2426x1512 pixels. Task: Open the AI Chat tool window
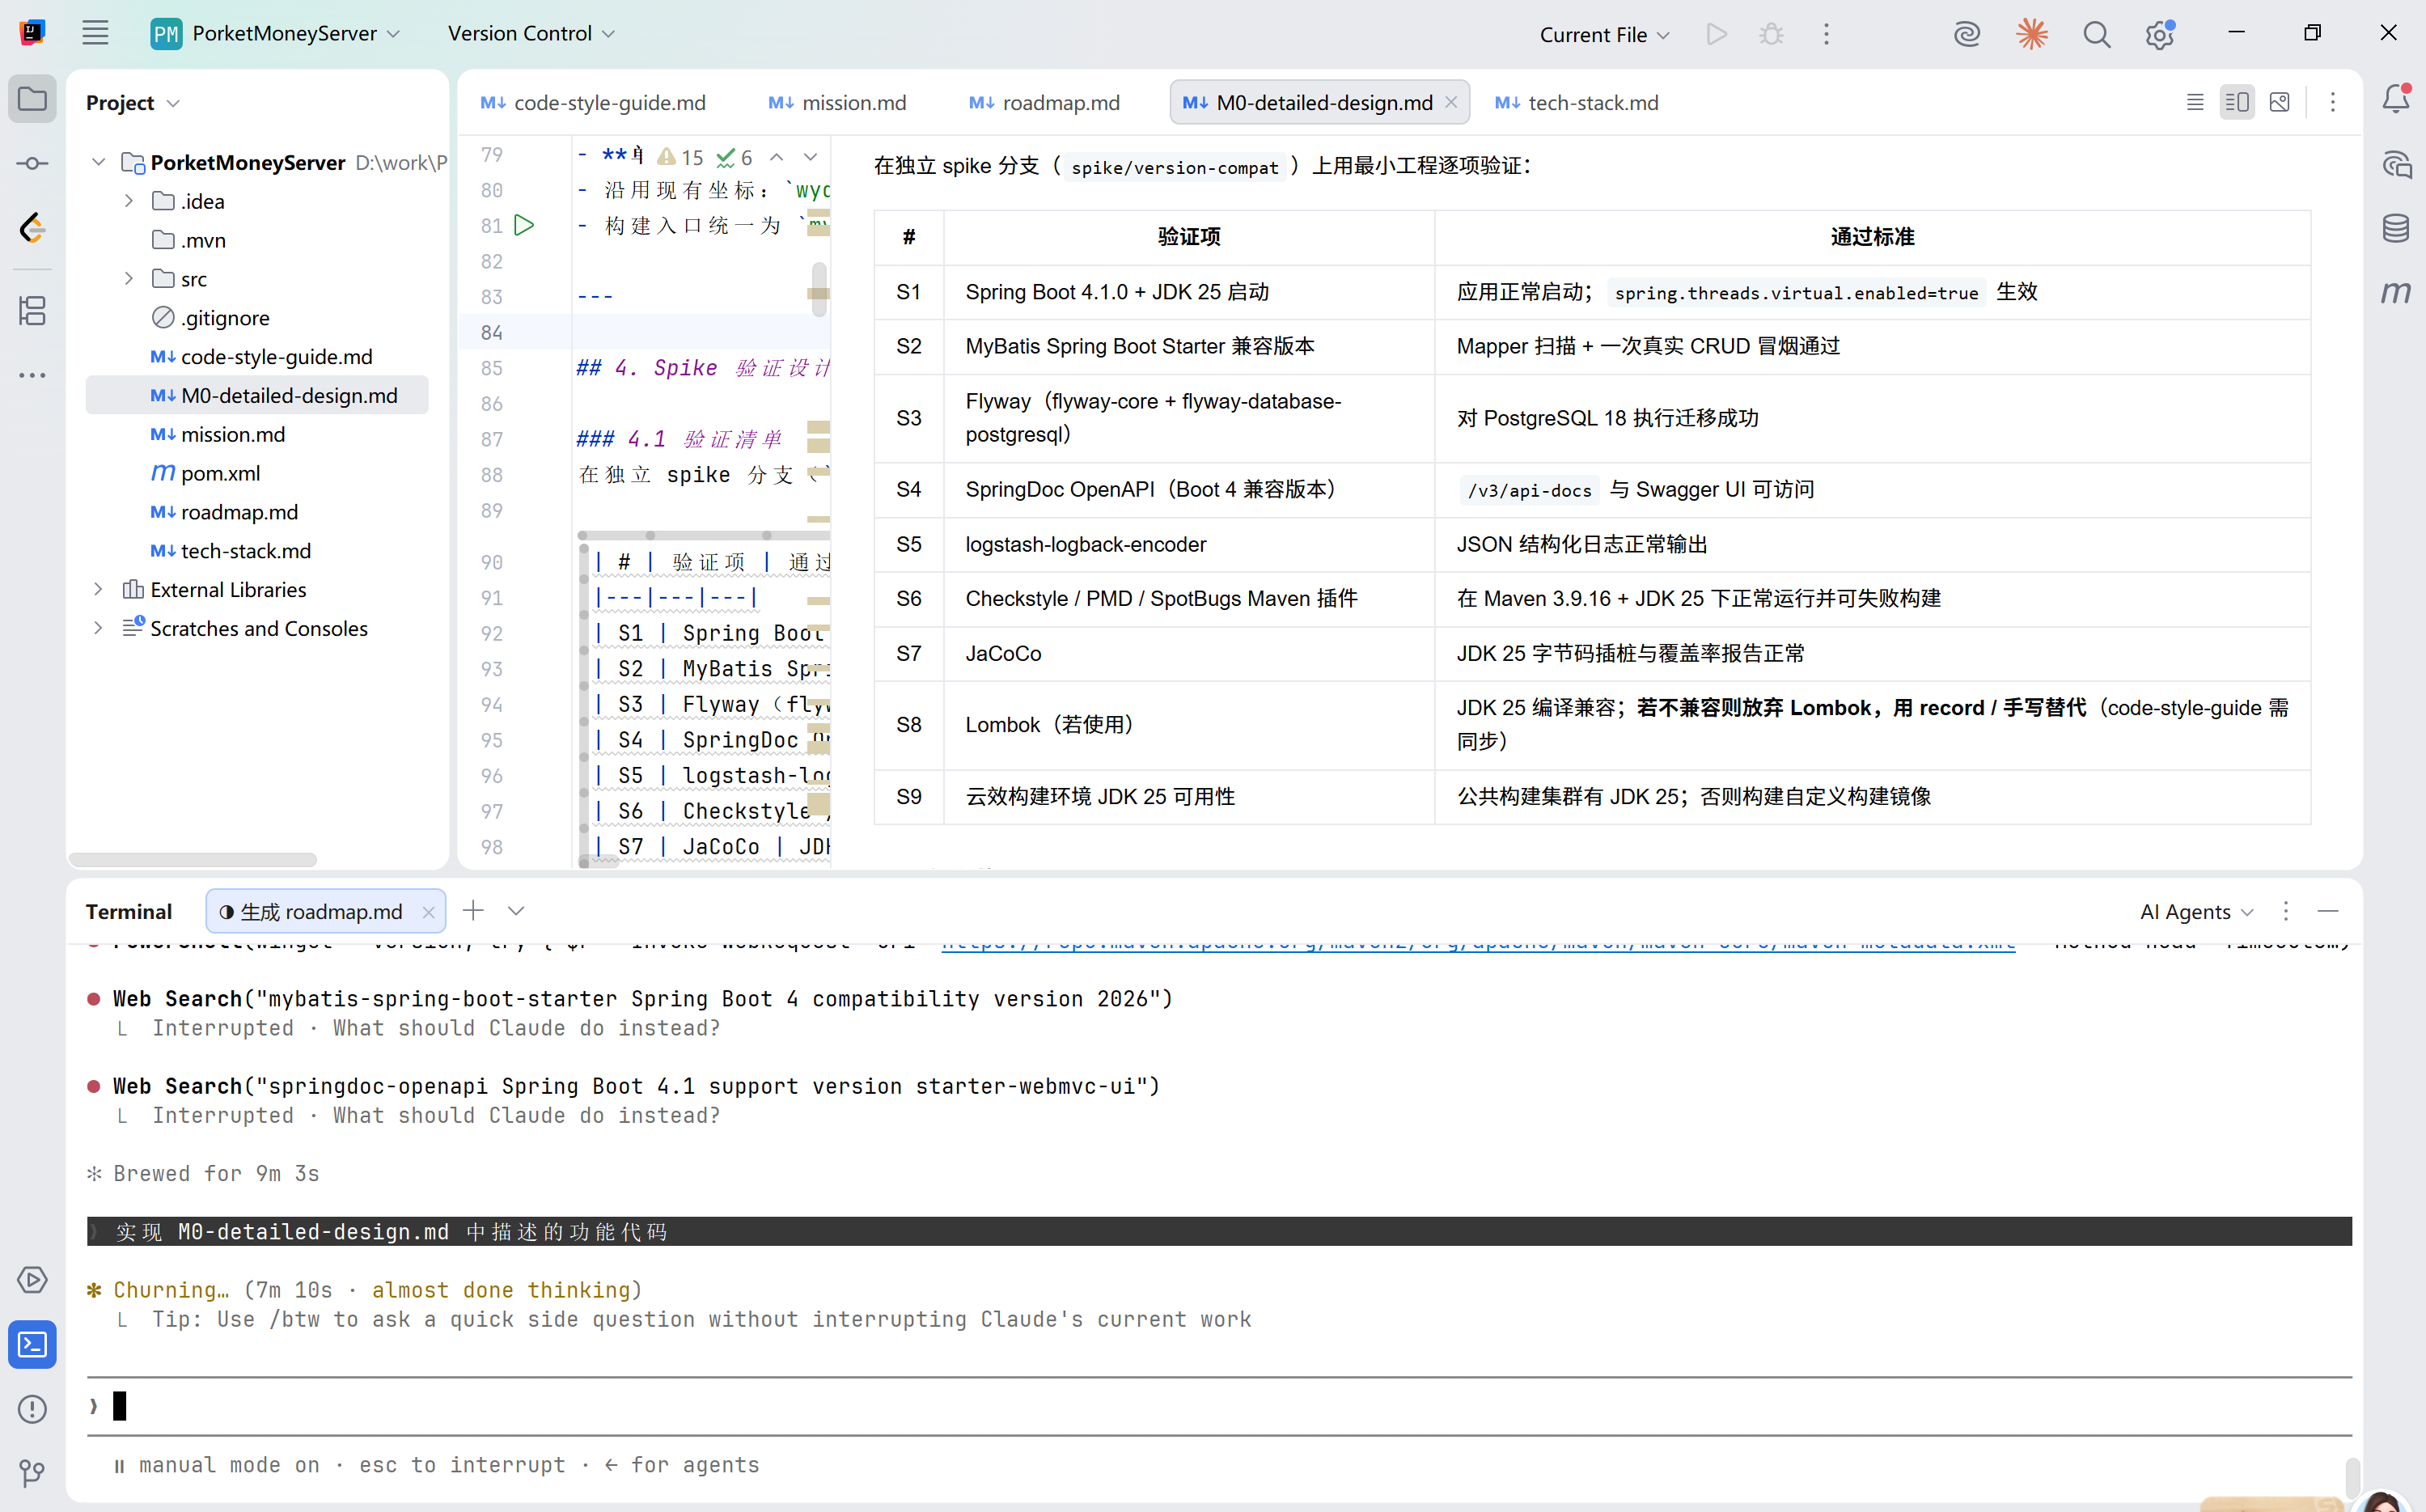pos(2396,164)
